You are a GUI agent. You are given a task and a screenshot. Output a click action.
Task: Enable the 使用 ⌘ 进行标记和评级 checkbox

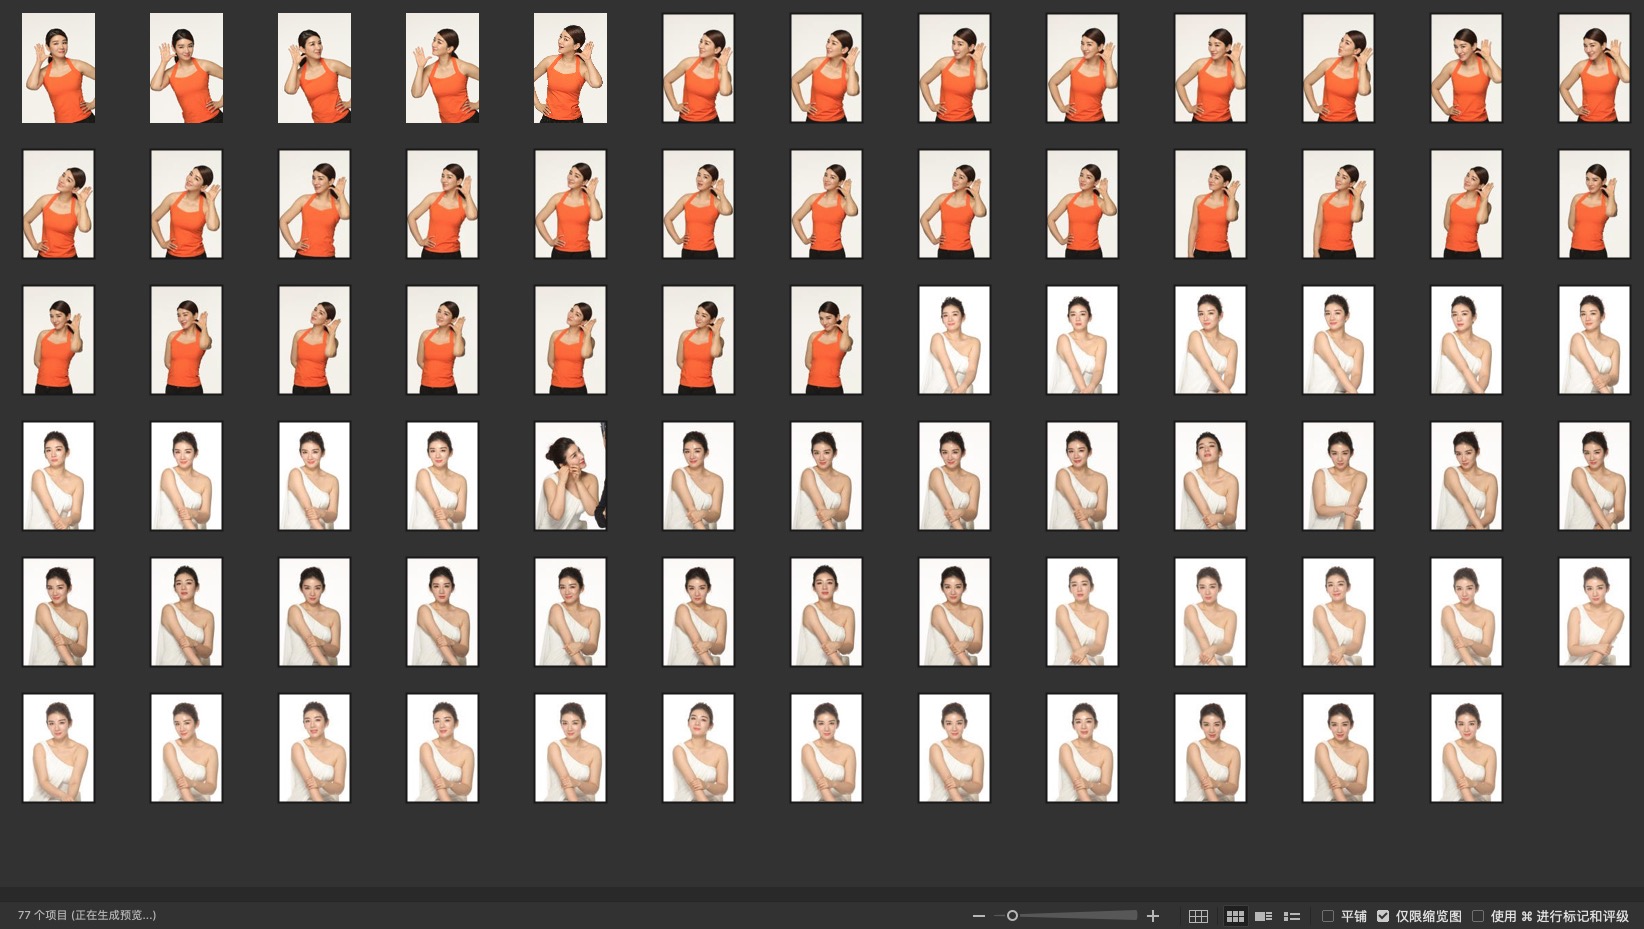(x=1478, y=916)
